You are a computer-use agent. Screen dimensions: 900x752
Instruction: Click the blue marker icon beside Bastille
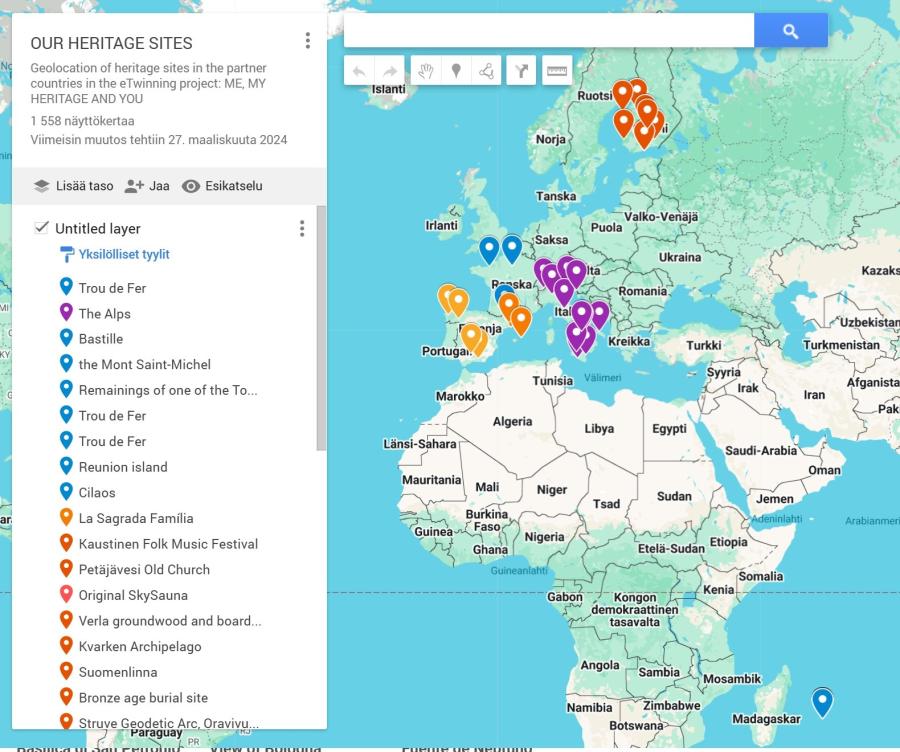coord(66,338)
